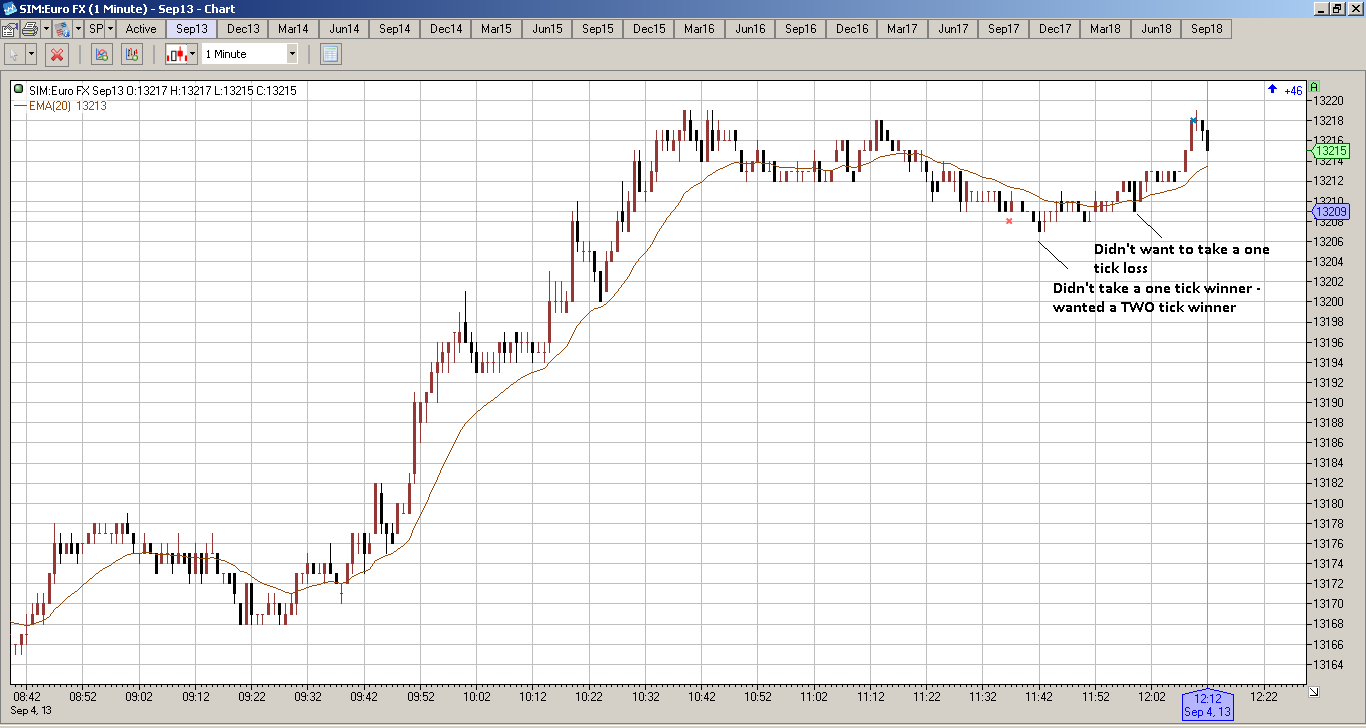Select the pointer cursor tool

(x=14, y=54)
